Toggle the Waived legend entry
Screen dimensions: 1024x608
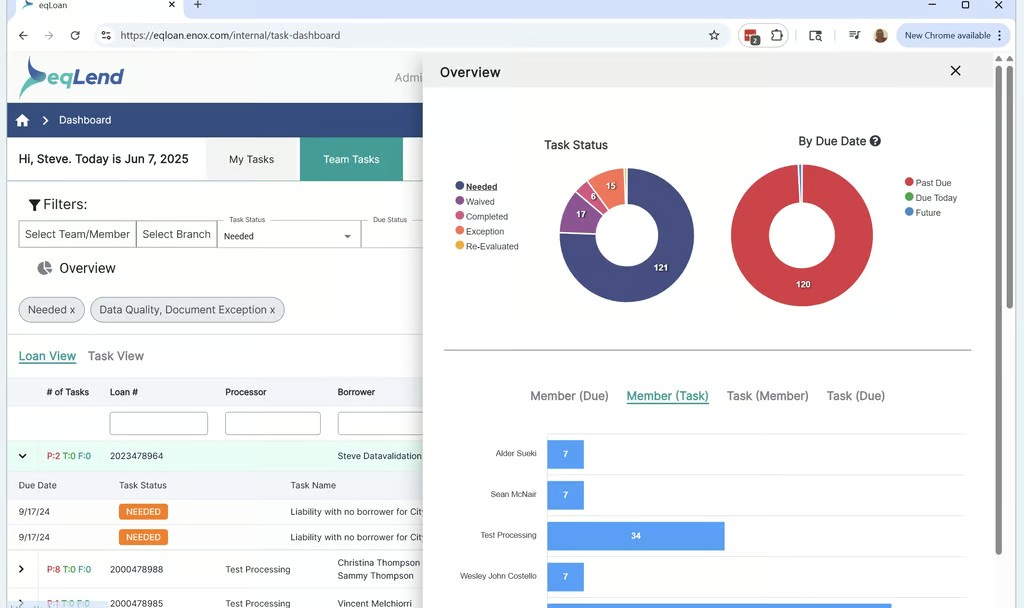click(x=475, y=201)
